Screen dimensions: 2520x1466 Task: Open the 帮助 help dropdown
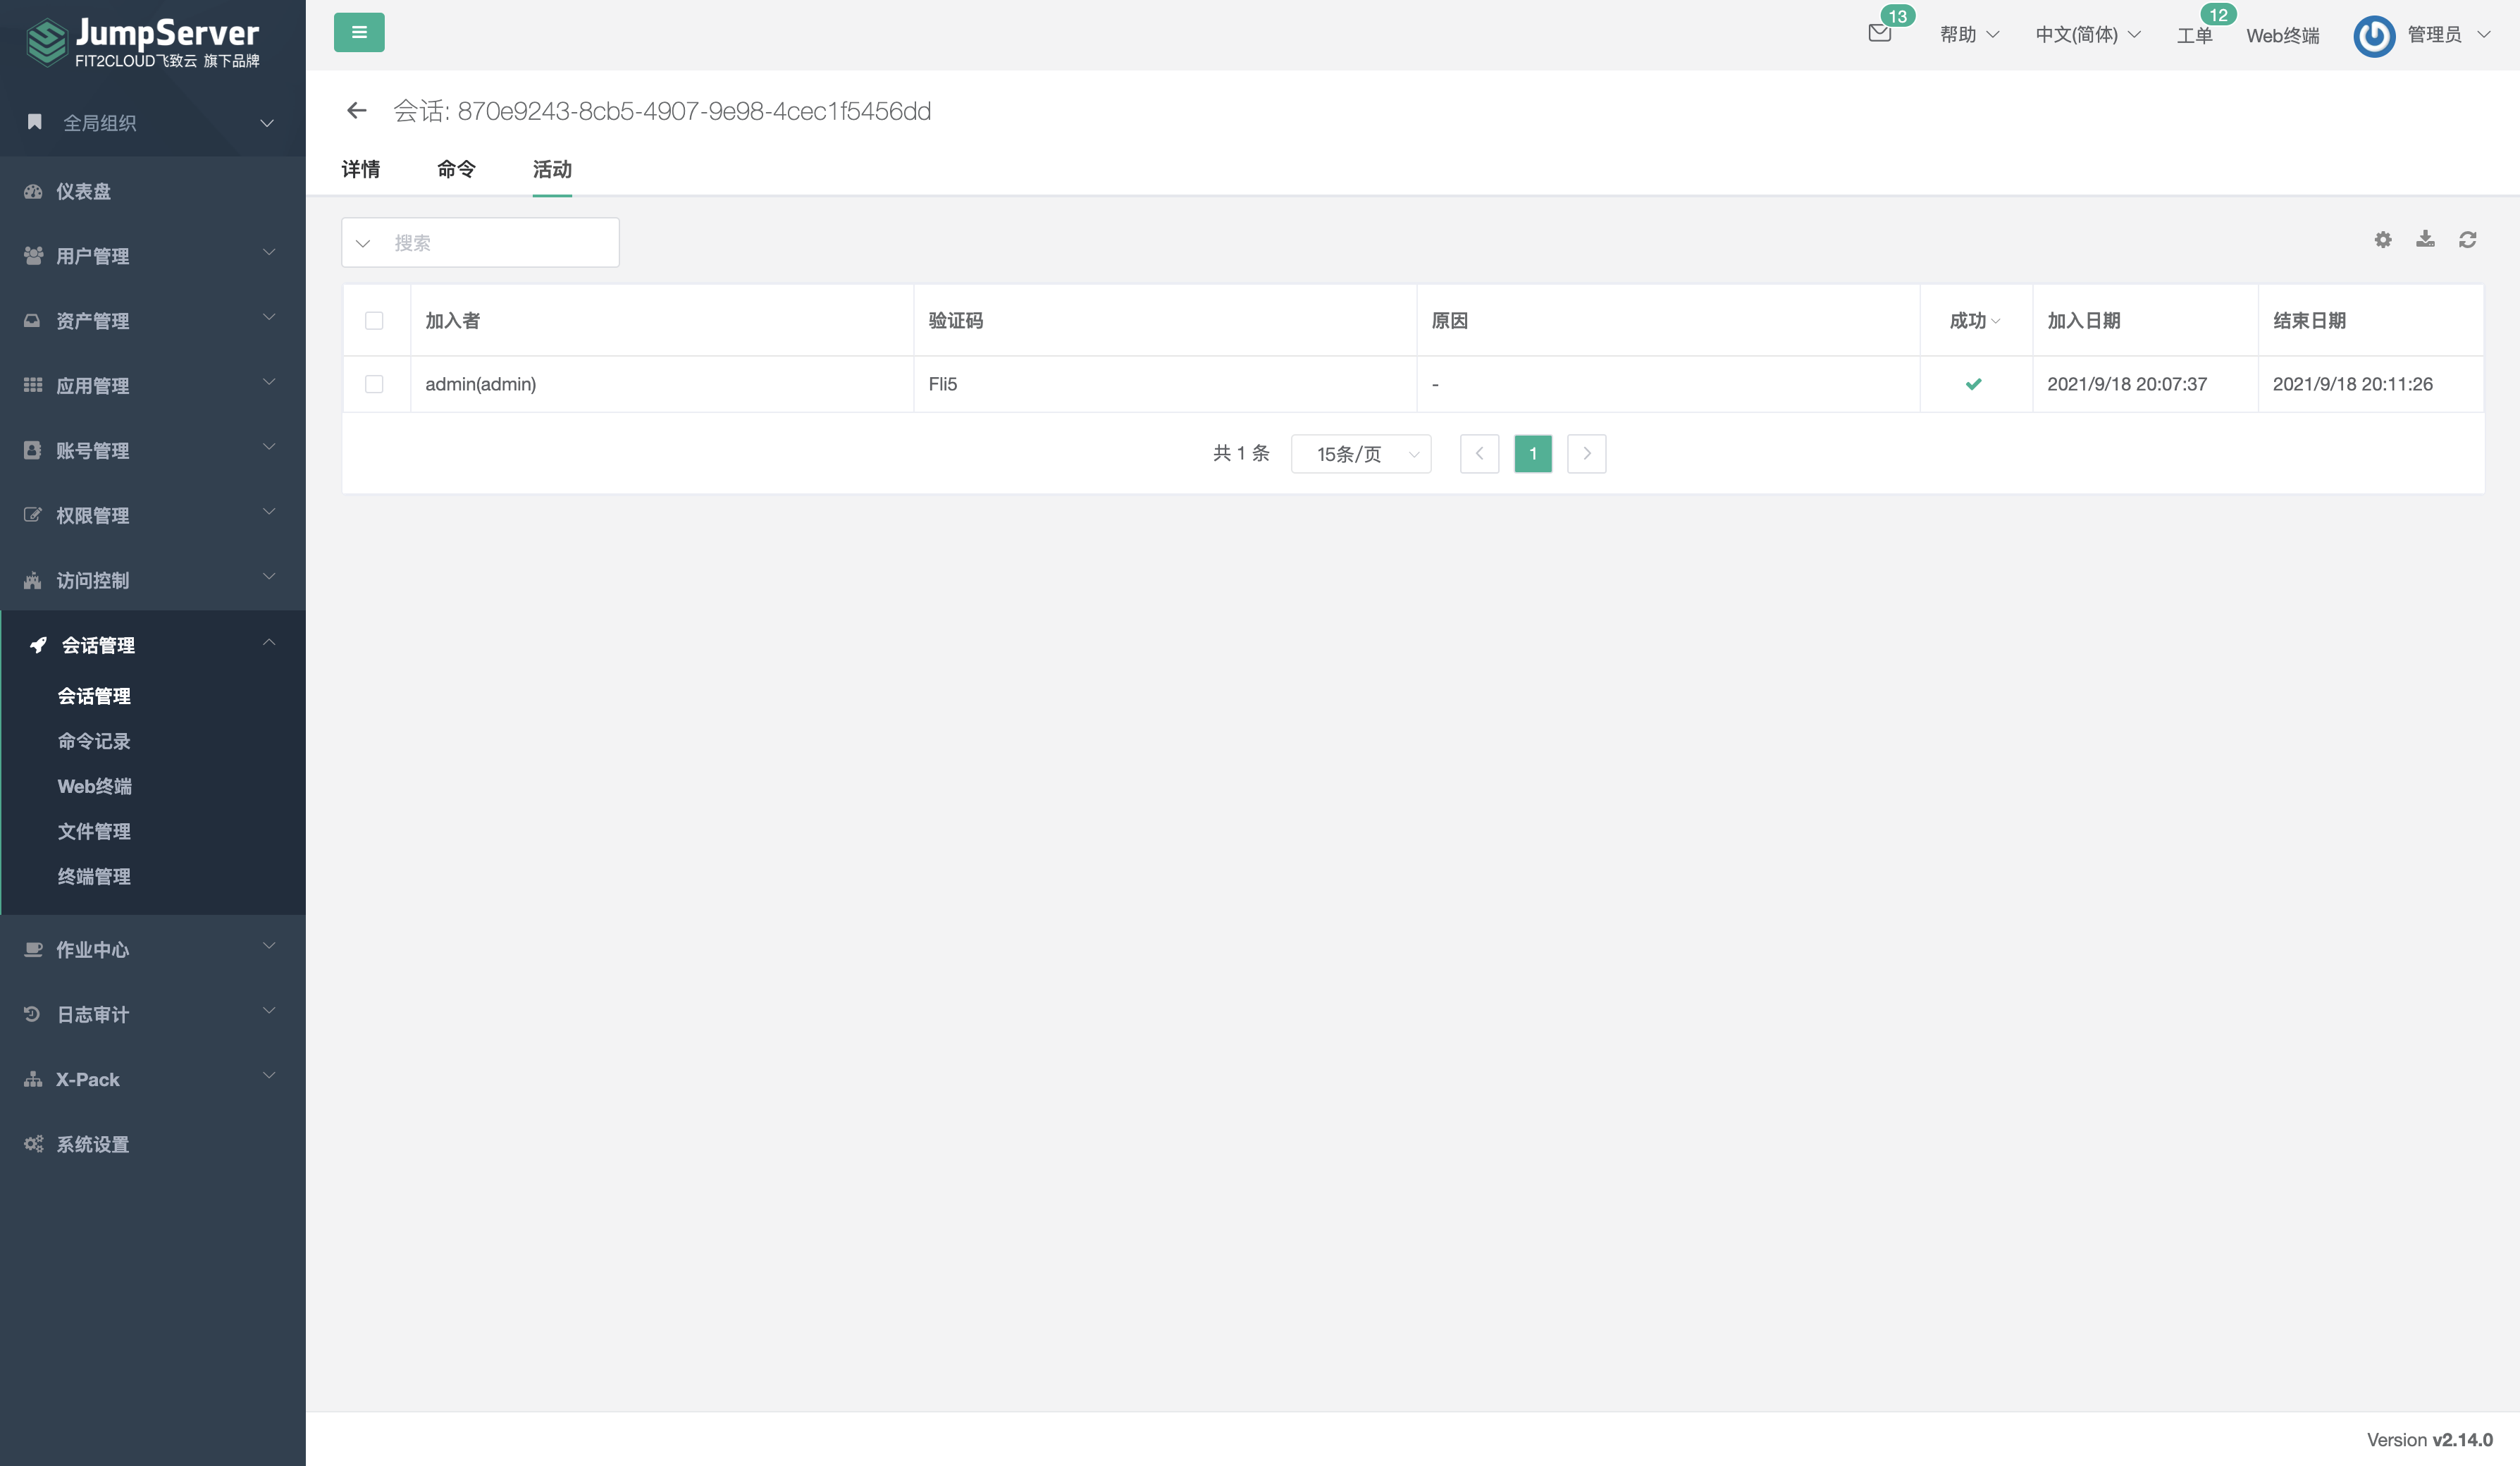1969,35
